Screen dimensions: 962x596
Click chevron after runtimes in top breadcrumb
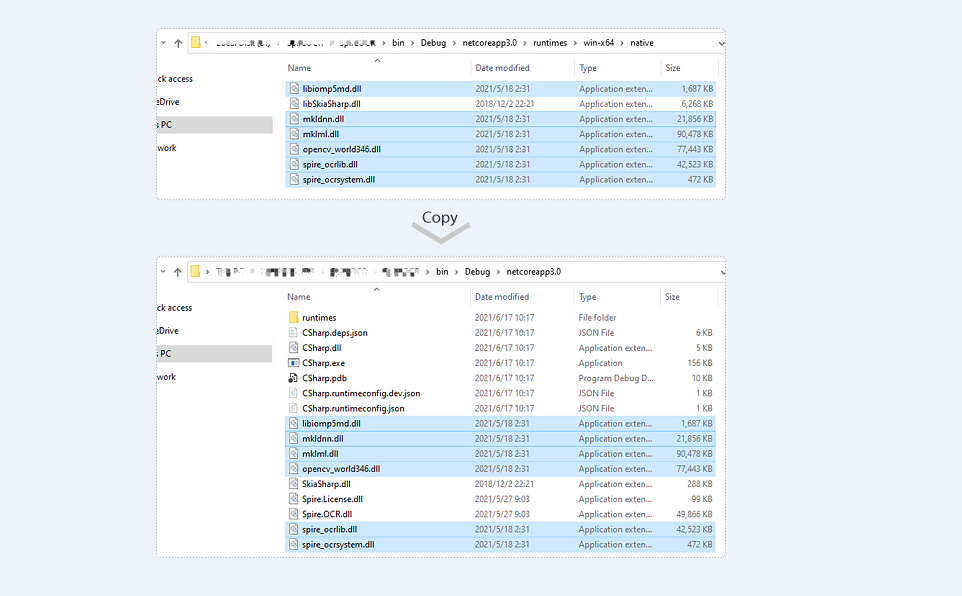(x=575, y=43)
